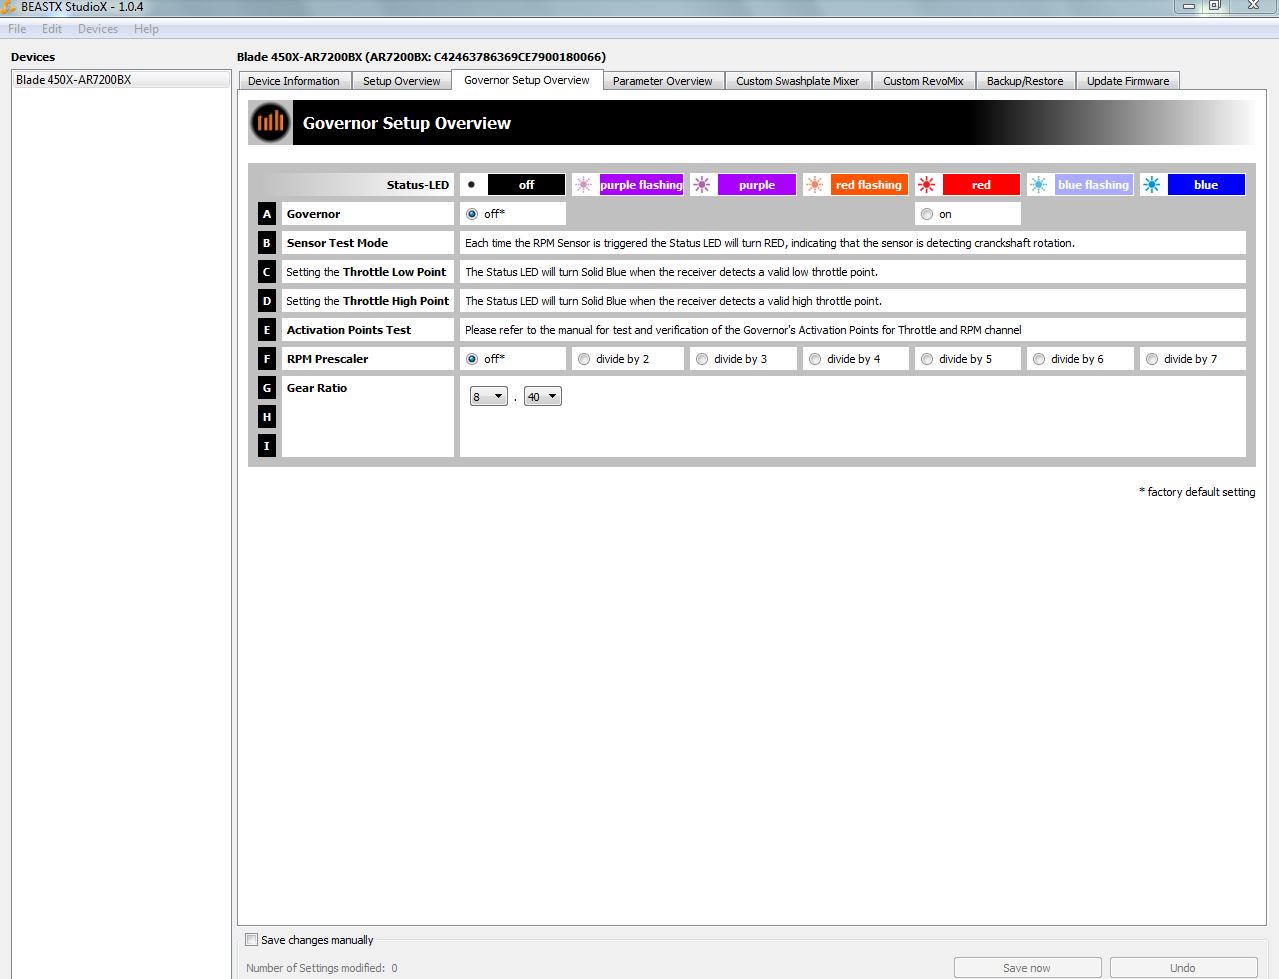This screenshot has height=979, width=1279.
Task: Click the blue flashing LED icon
Action: [1039, 185]
